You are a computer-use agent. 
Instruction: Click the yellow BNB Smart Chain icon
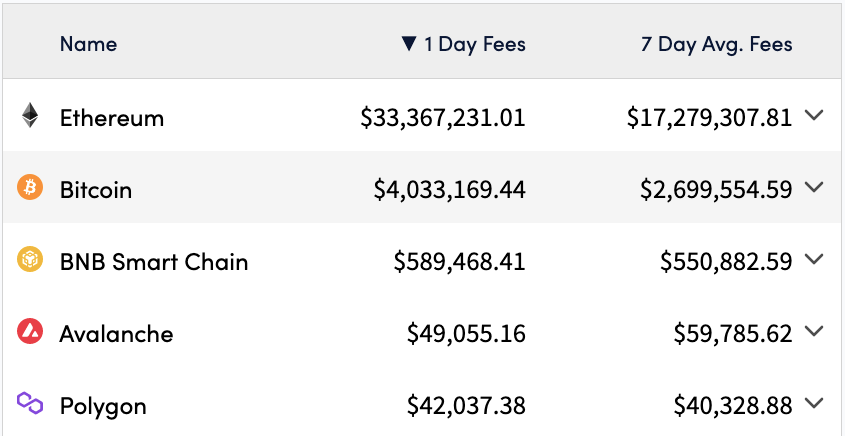click(x=30, y=259)
